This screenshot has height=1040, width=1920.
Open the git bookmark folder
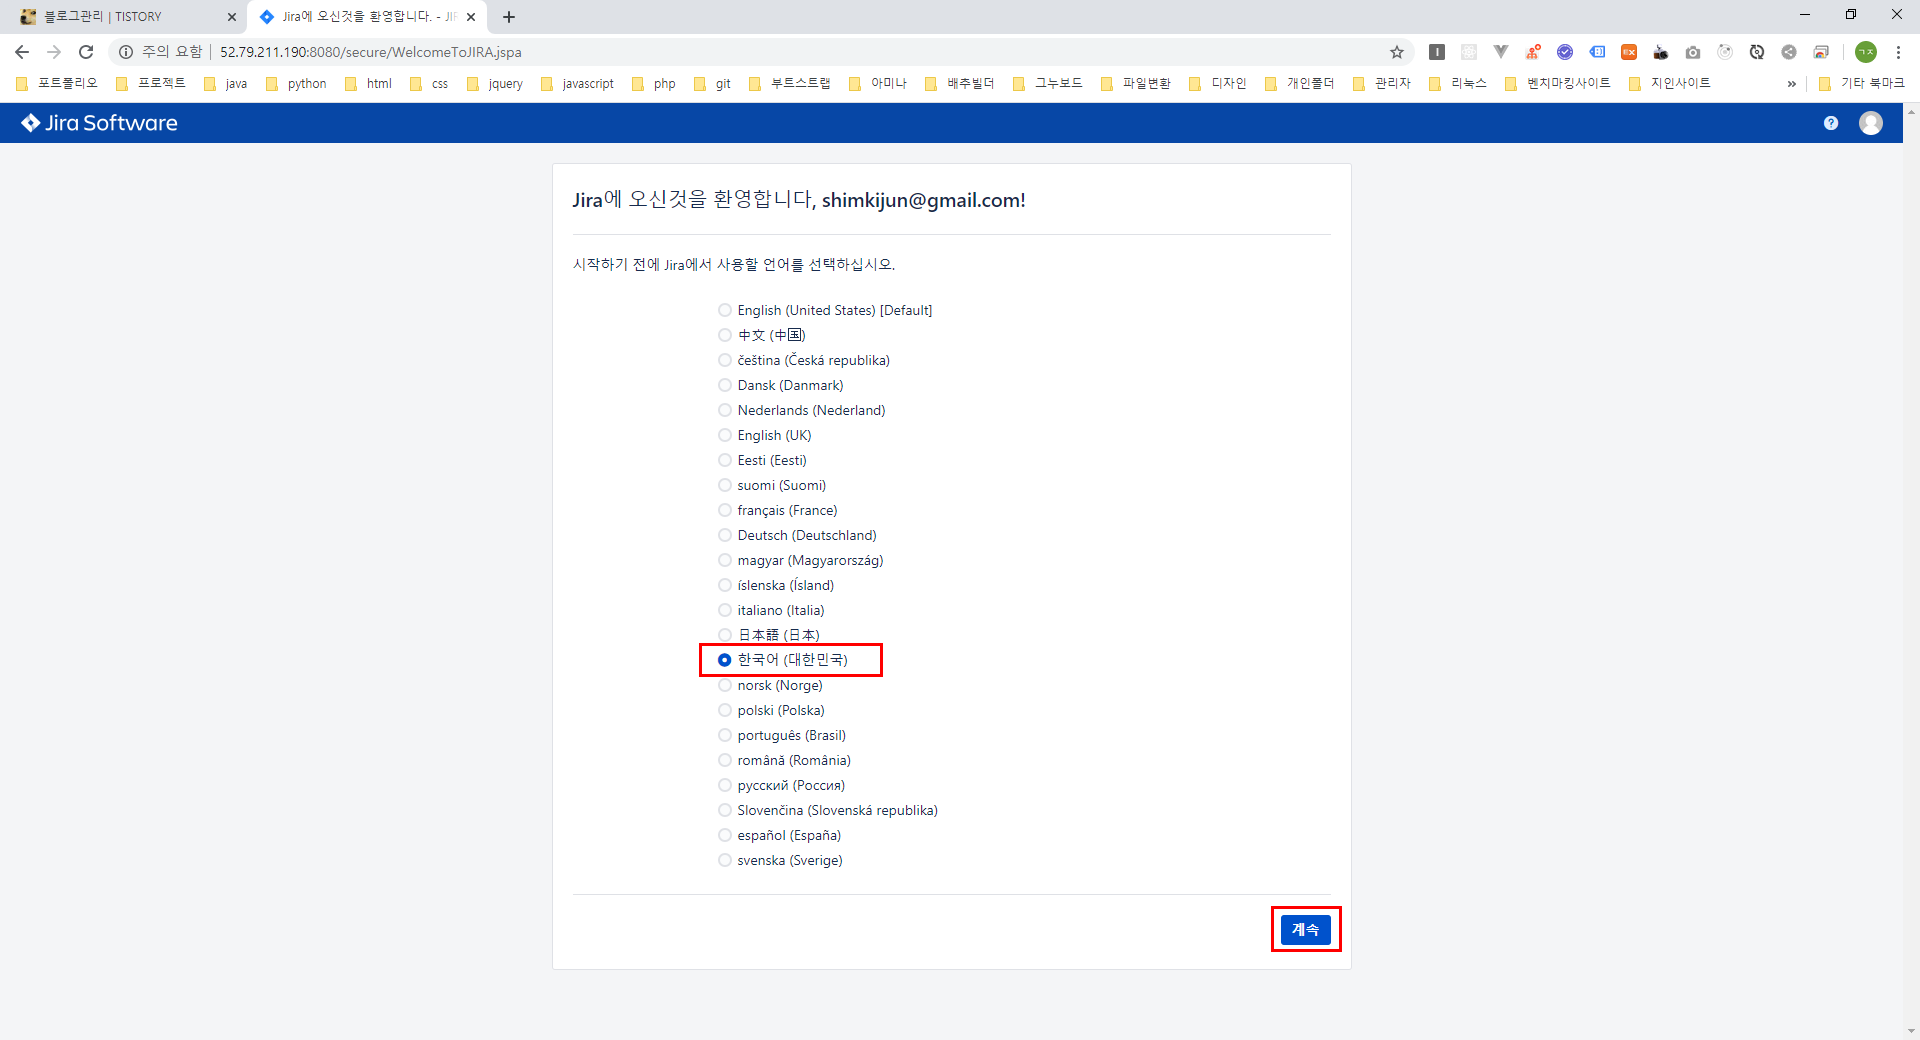pos(713,84)
